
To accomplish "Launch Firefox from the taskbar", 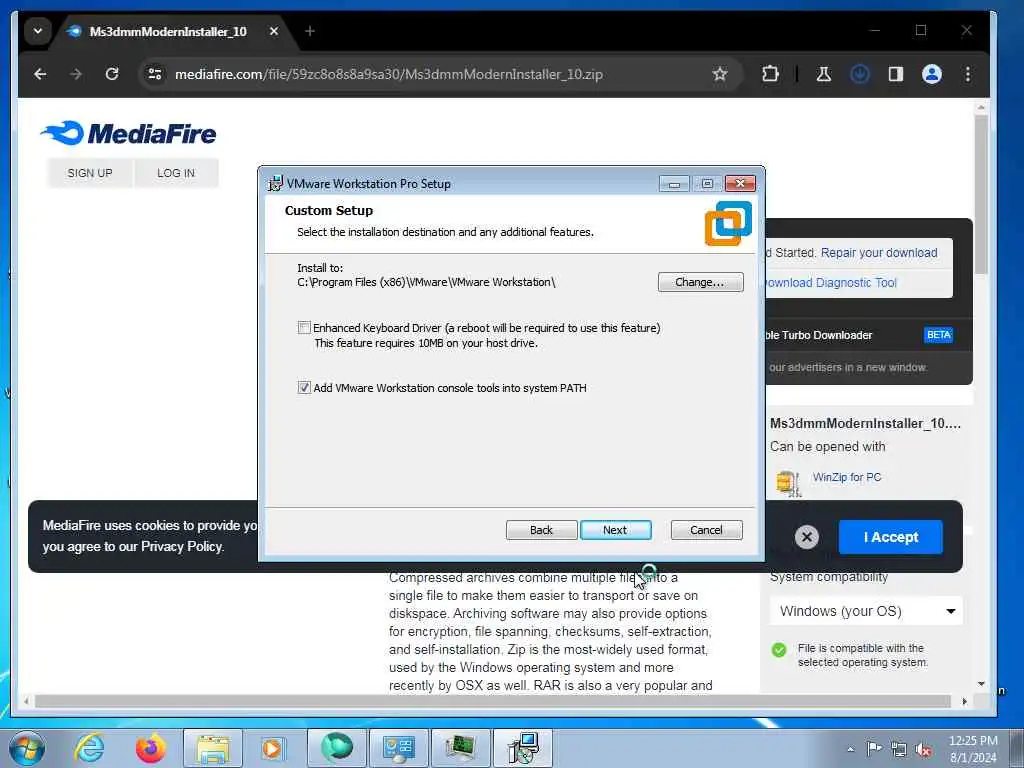I will point(150,748).
